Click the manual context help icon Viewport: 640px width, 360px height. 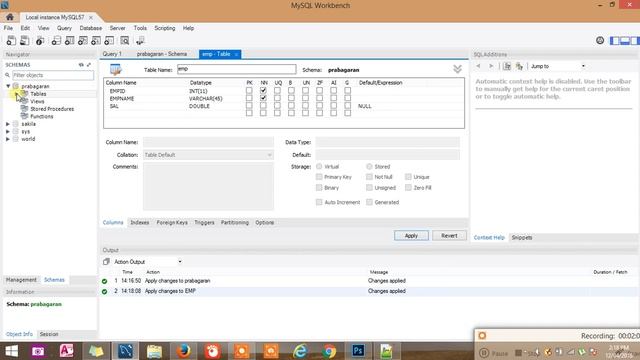pos(507,66)
